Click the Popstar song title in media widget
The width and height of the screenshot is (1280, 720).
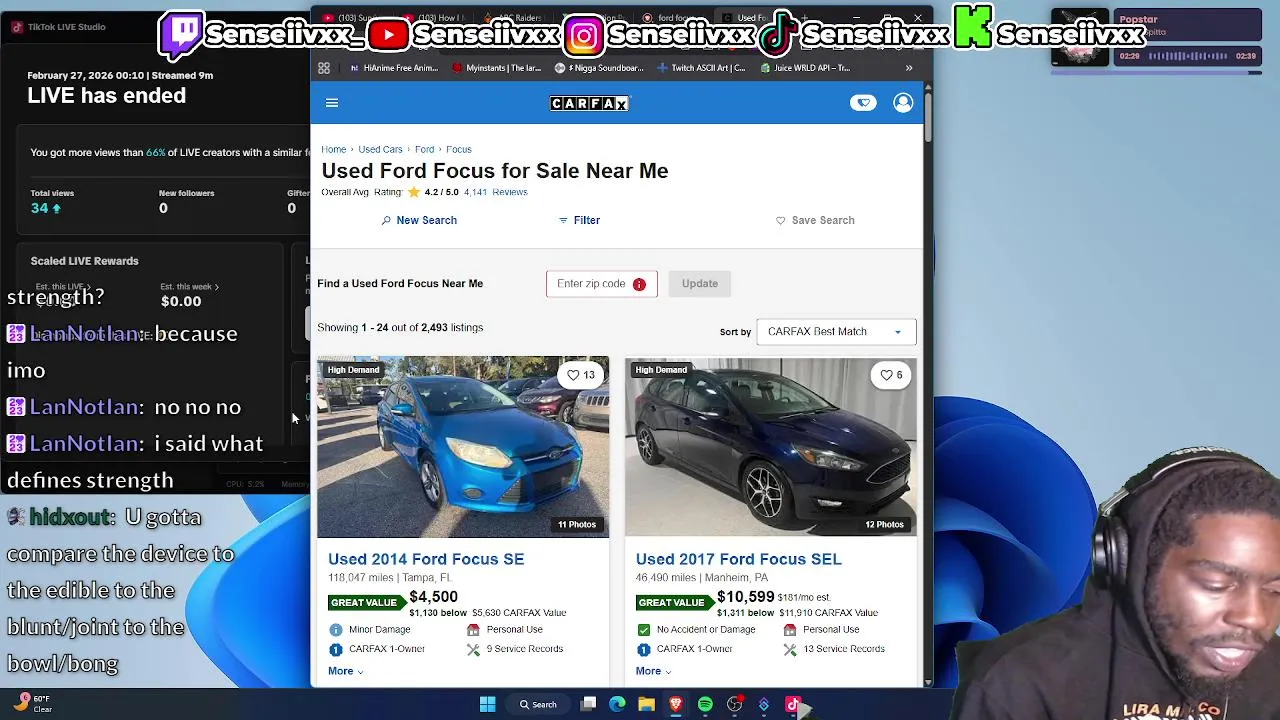click(1138, 19)
